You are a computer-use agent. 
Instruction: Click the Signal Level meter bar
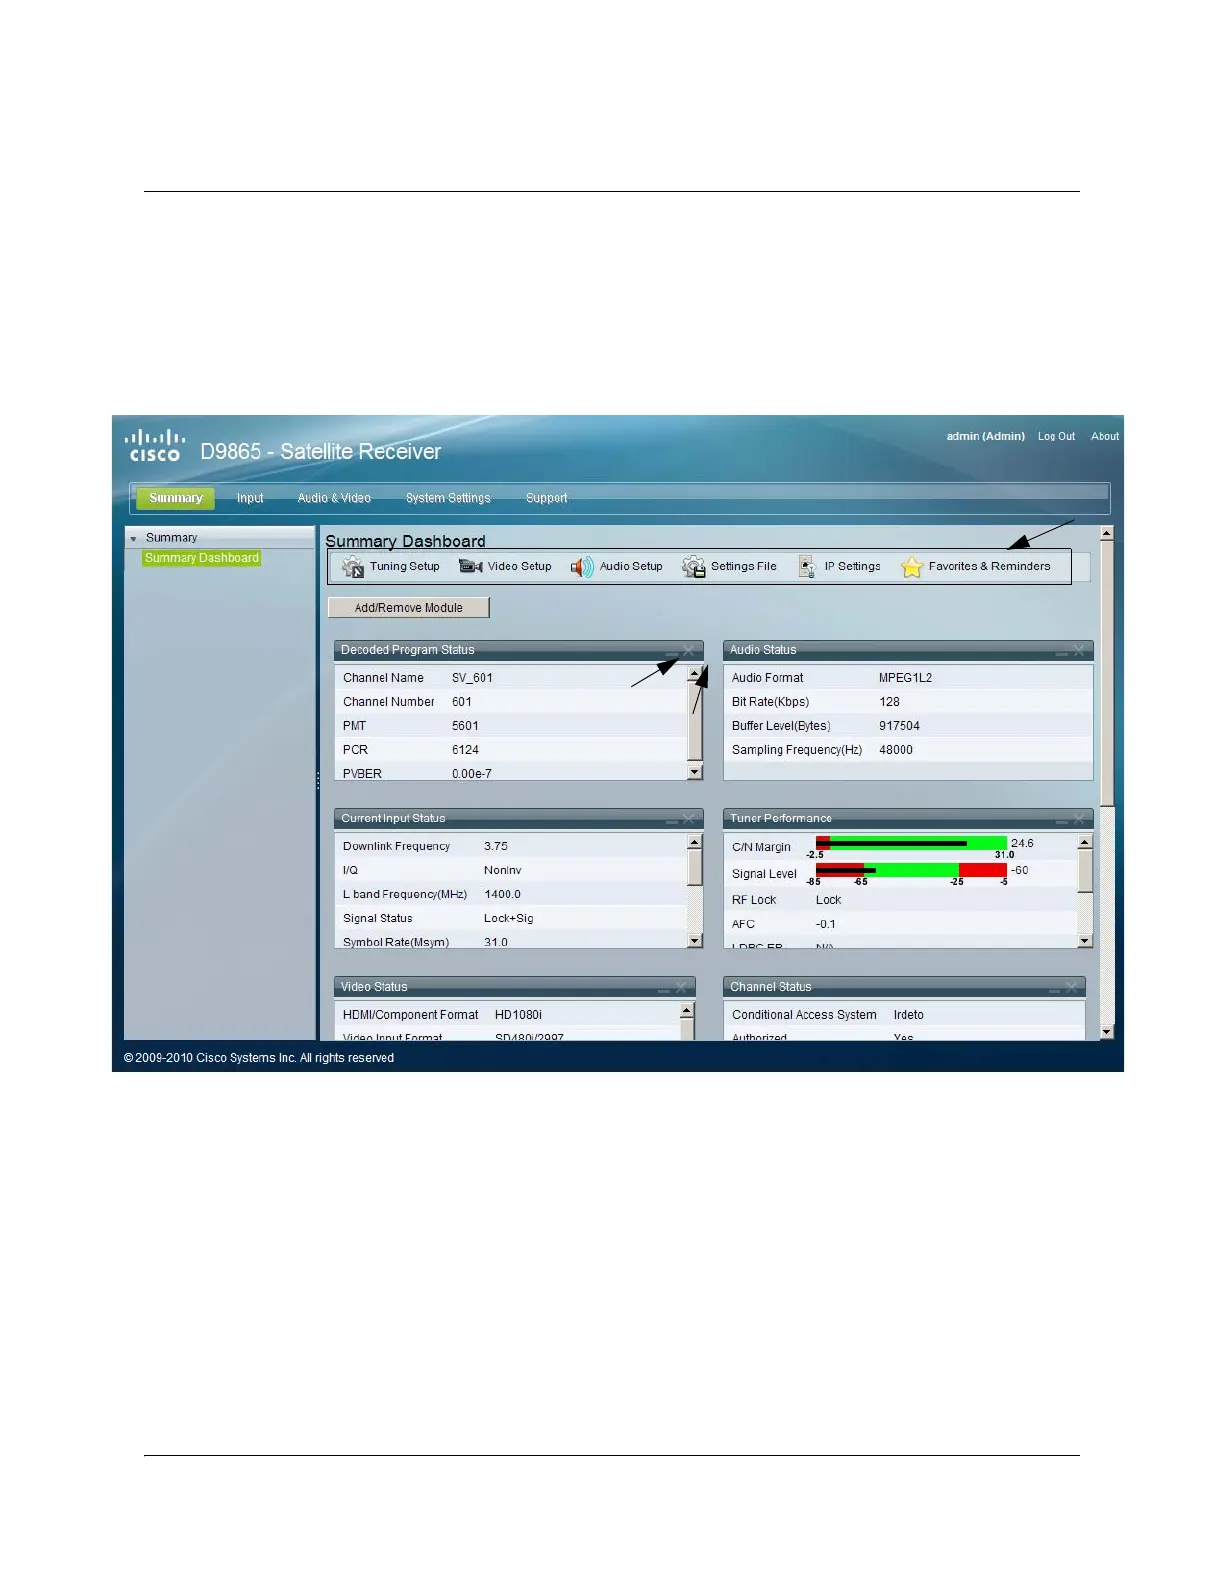point(911,870)
